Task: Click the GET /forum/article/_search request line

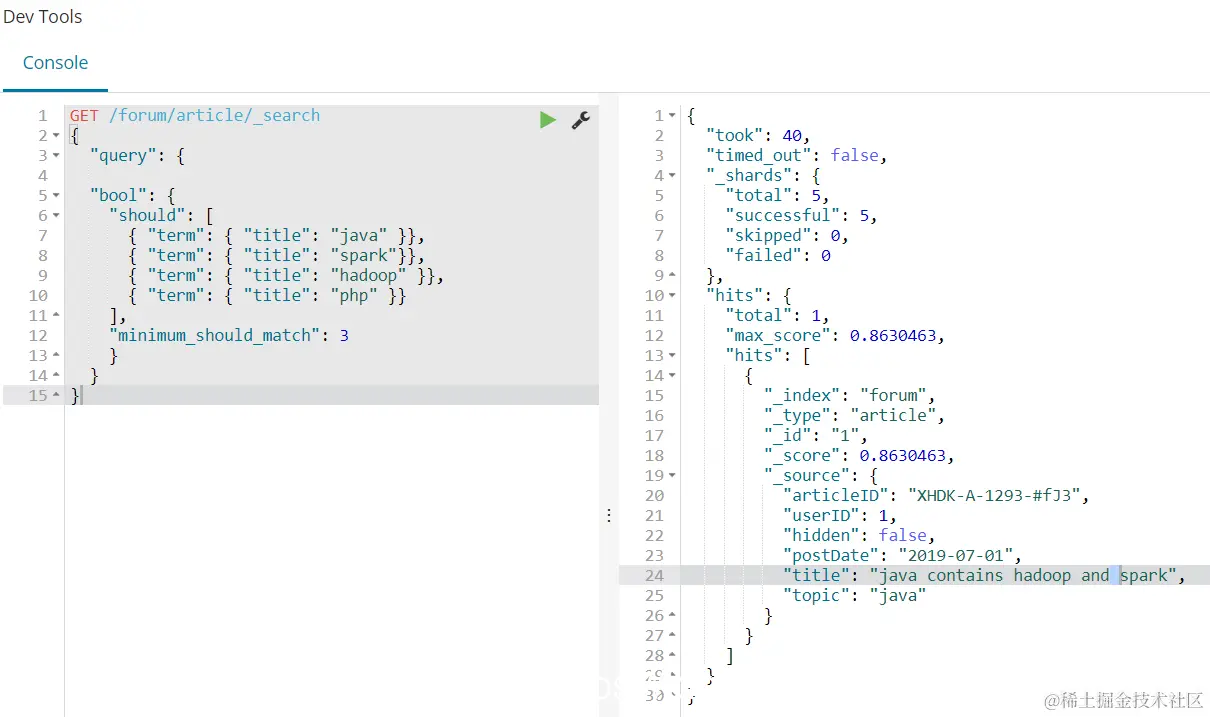Action: pos(195,115)
